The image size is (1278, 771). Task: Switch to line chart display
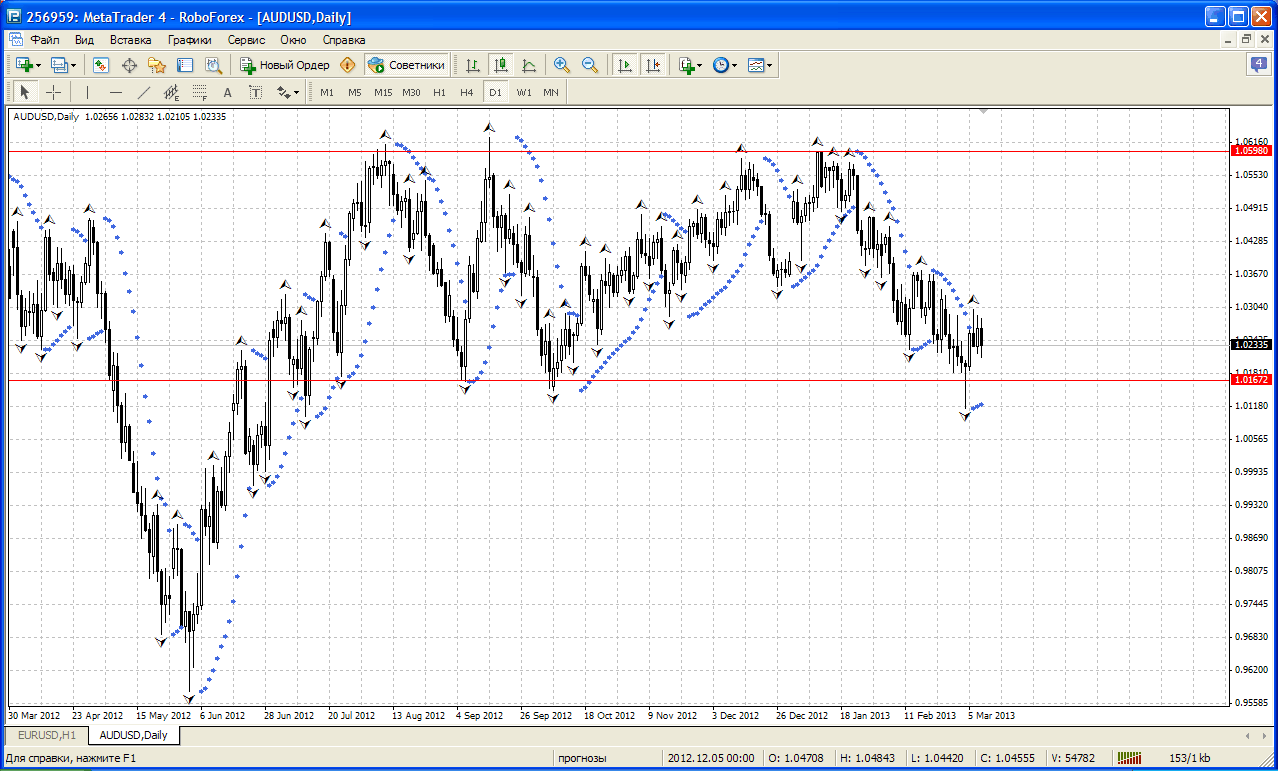tap(529, 65)
